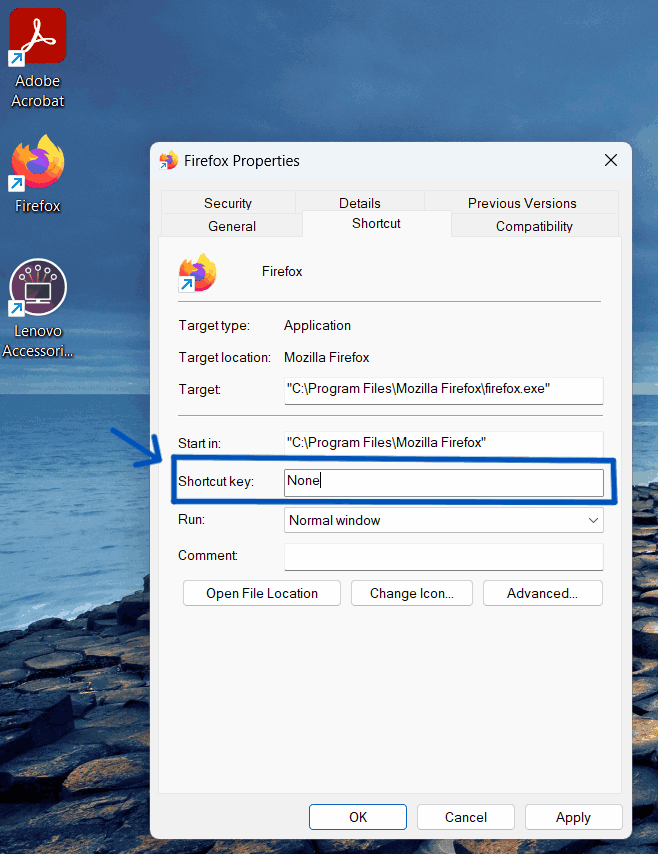This screenshot has height=854, width=658.
Task: Switch to the General tab
Action: [232, 225]
